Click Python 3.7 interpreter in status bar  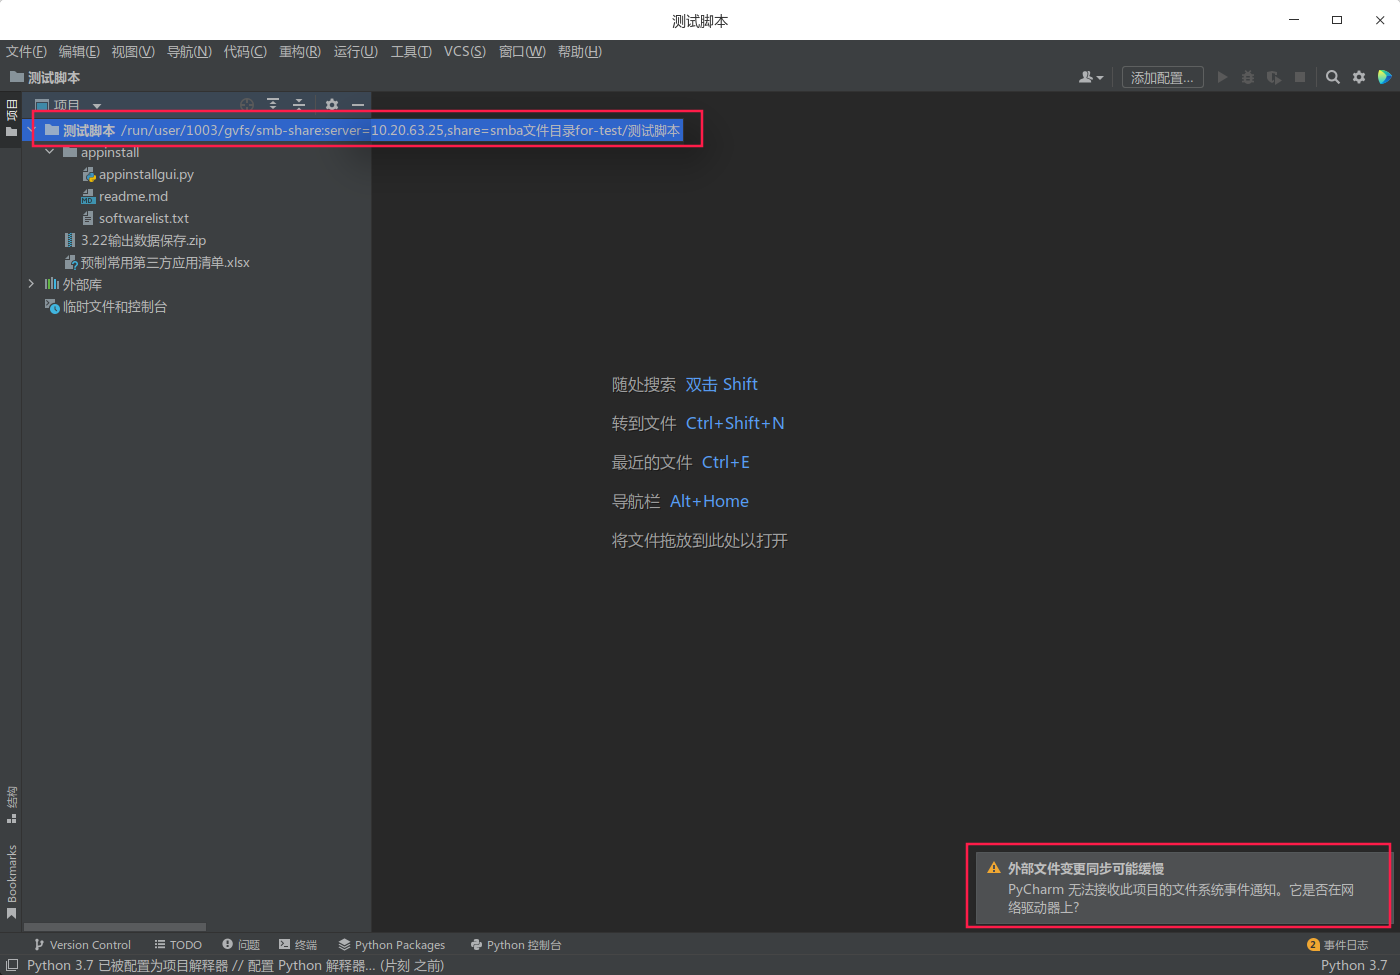[1353, 965]
